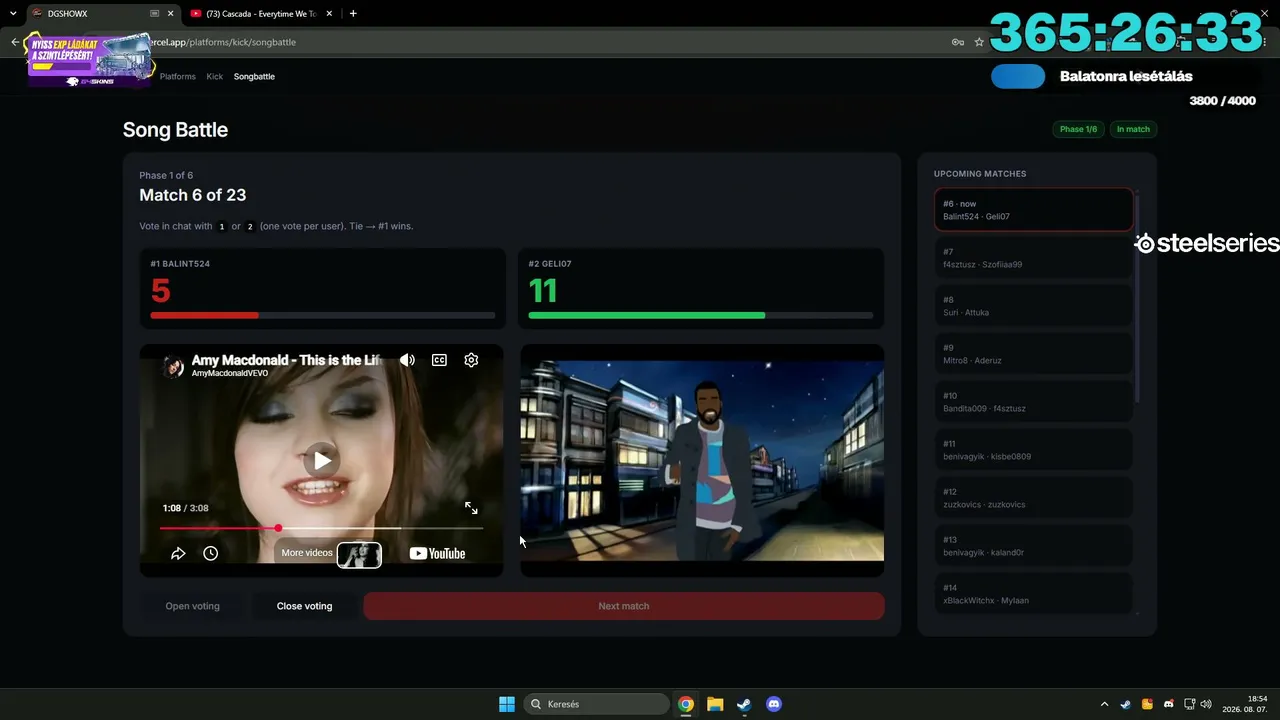The height and width of the screenshot is (720, 1280).
Task: Click the Match 6 of 23 heading
Action: (x=192, y=195)
